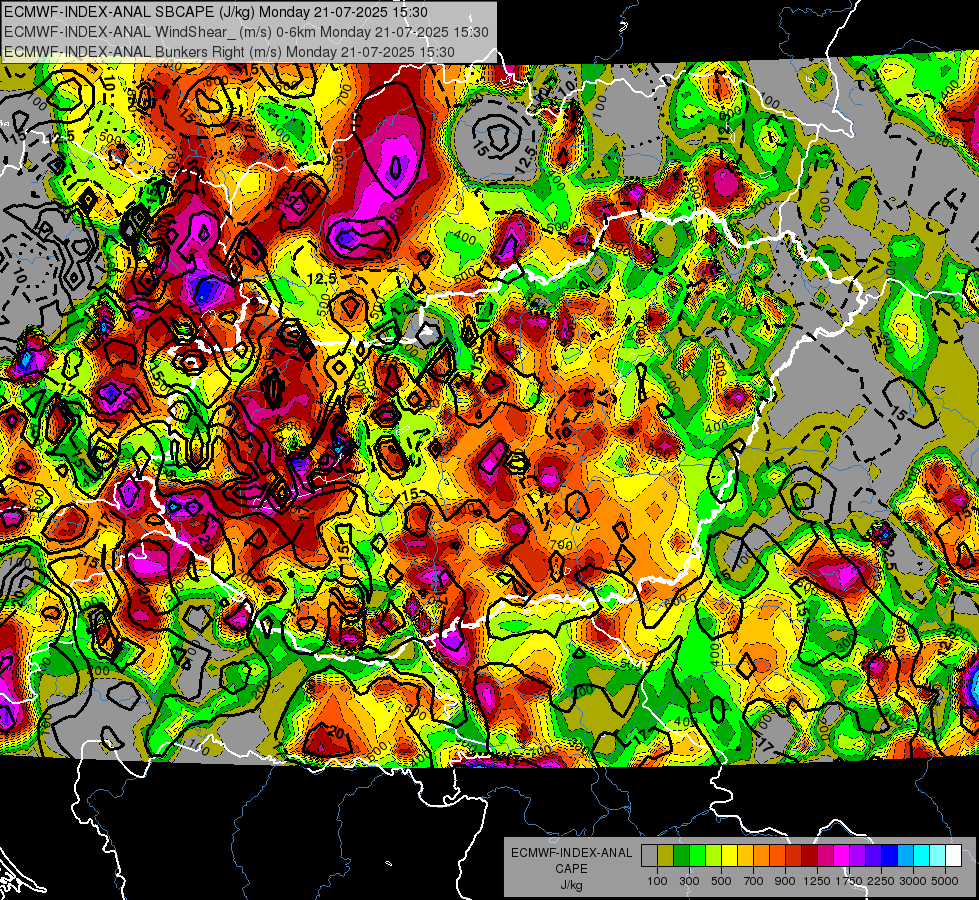Click the legend's 900 value label
This screenshot has width=979, height=900.
(x=785, y=881)
